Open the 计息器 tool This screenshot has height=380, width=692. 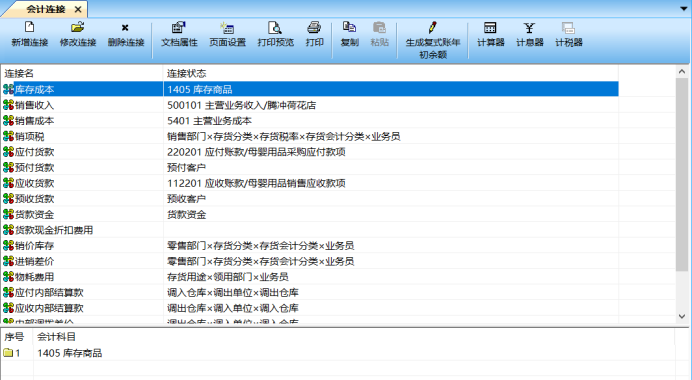click(x=529, y=27)
